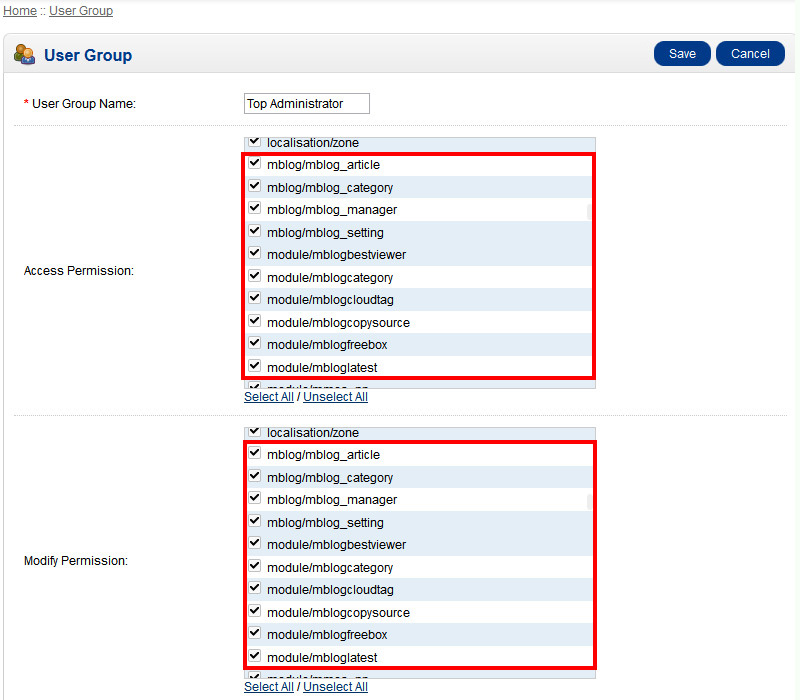The width and height of the screenshot is (800, 700).
Task: Toggle mblog/mblog_setting checkbox under Modify Permission
Action: [254, 522]
